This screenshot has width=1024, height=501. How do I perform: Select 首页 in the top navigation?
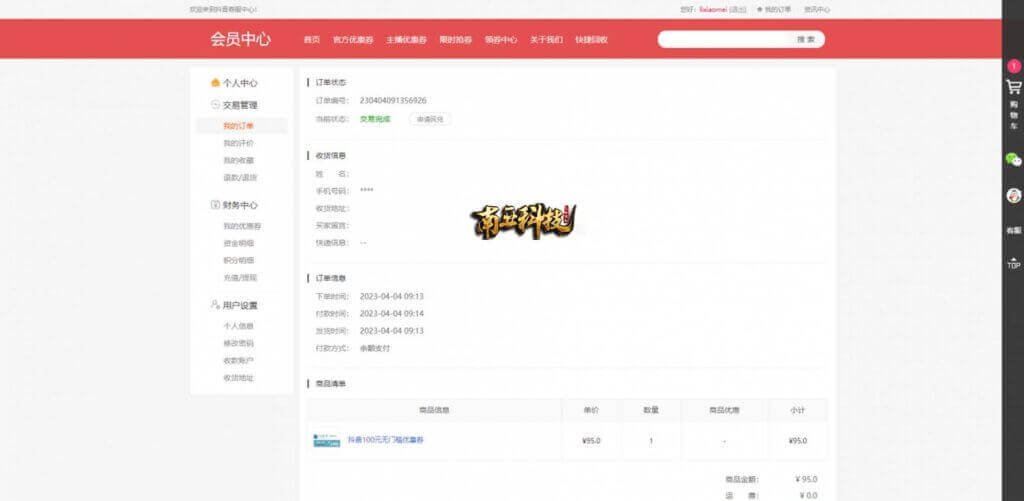[312, 40]
